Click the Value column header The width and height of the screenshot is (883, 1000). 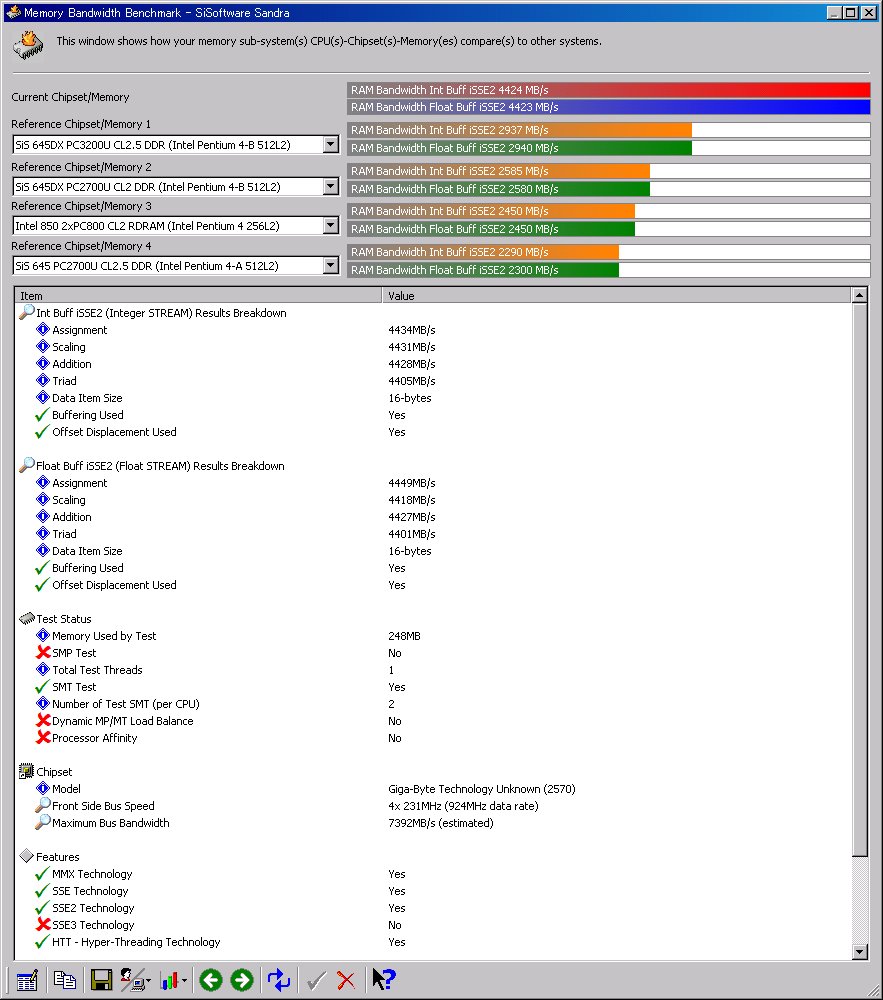(617, 295)
